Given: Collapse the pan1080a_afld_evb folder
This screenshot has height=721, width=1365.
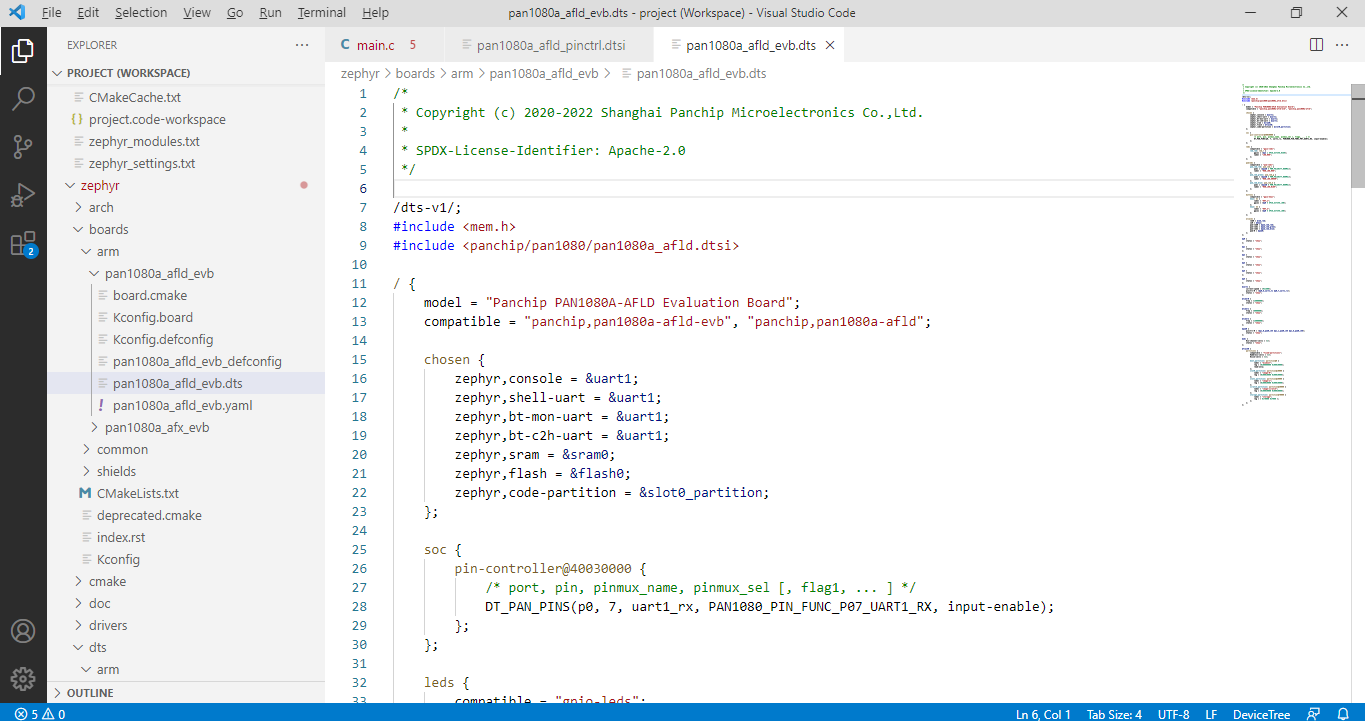Looking at the screenshot, I should [186, 273].
